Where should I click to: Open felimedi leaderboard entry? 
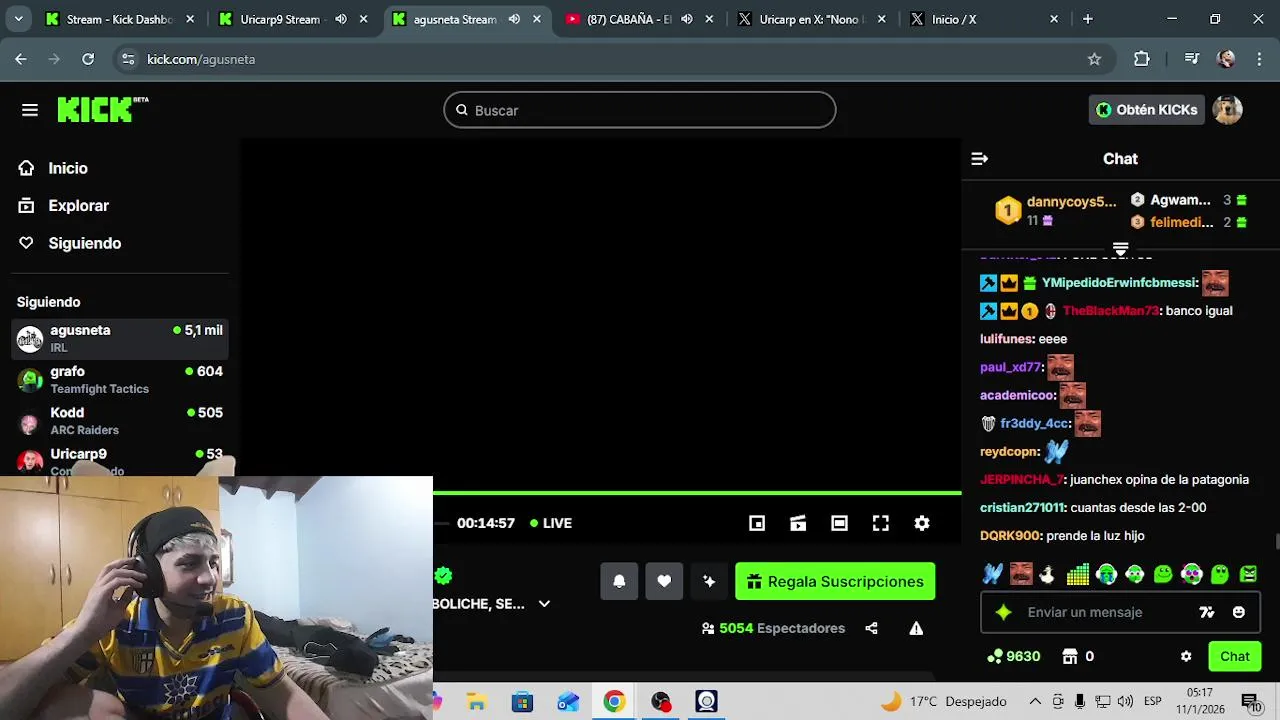[1189, 222]
